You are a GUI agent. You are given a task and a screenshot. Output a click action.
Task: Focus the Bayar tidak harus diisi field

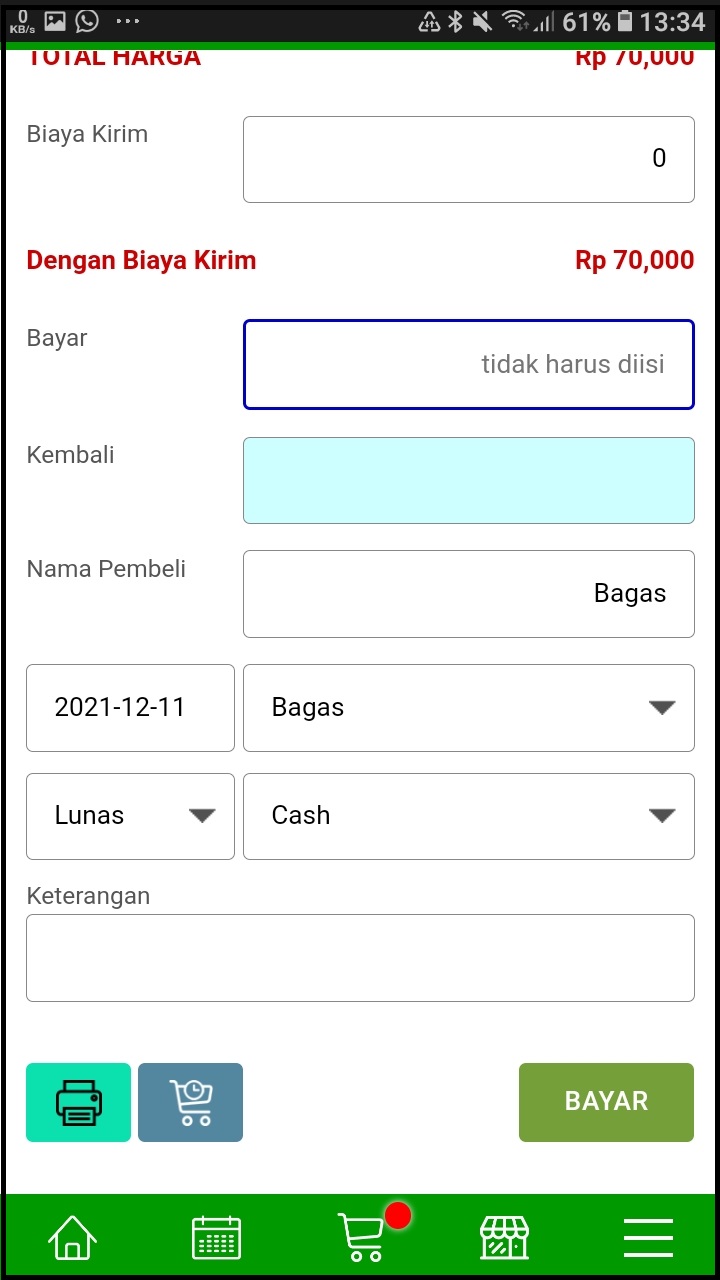(468, 364)
